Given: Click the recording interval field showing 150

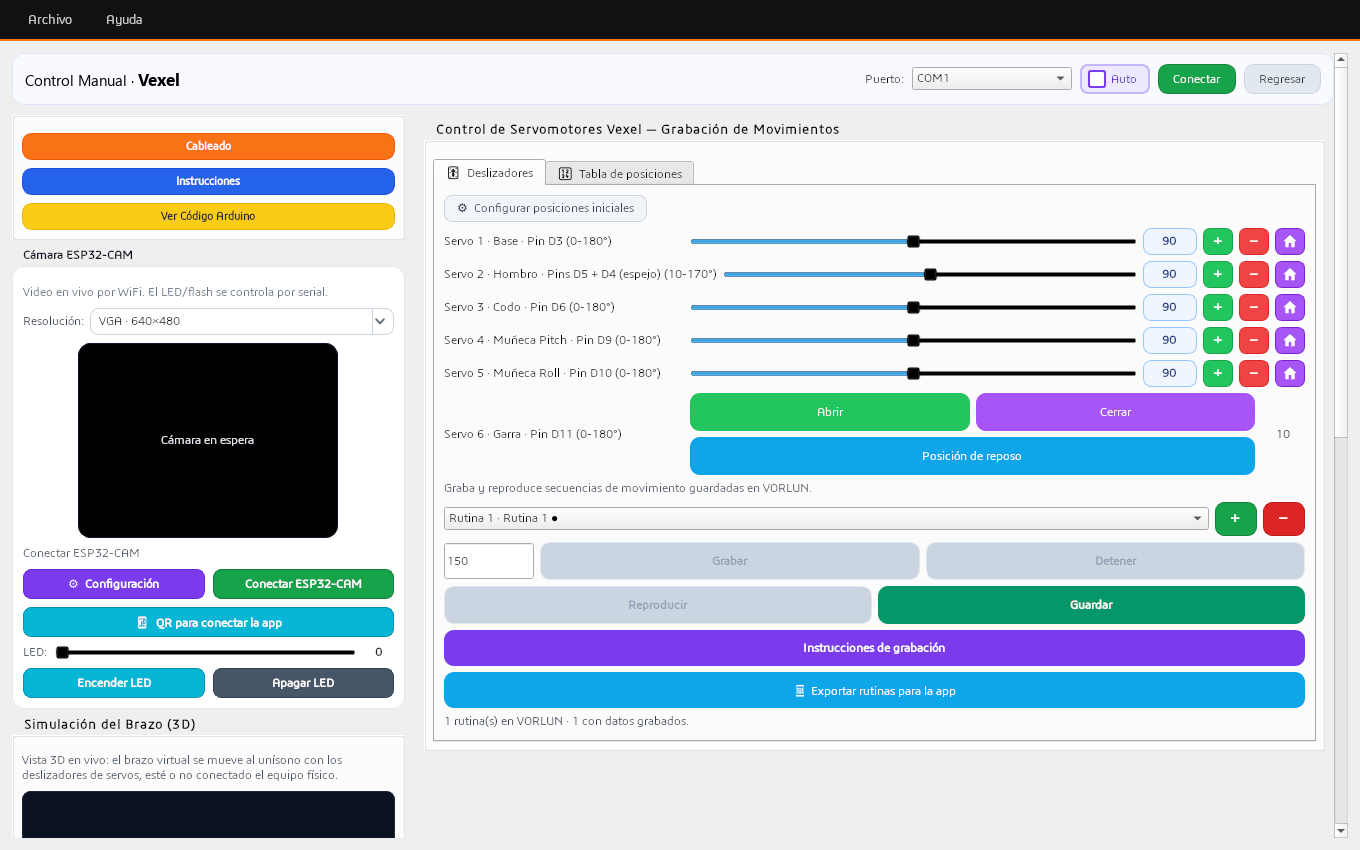Looking at the screenshot, I should click(x=489, y=561).
